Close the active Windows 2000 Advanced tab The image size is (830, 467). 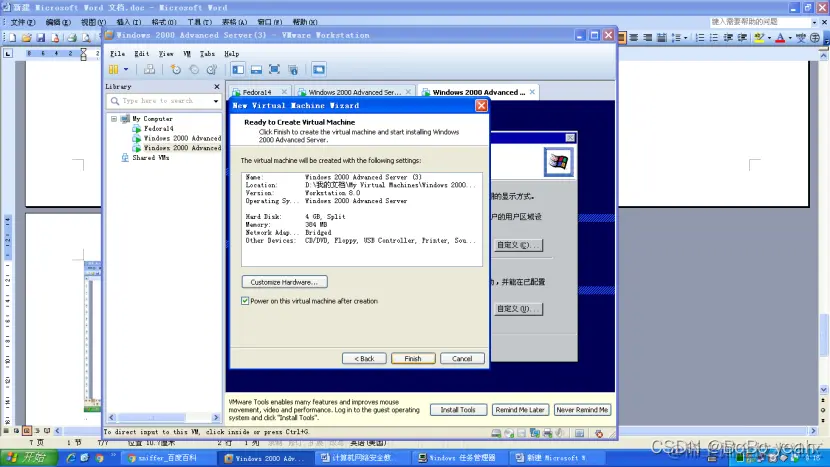click(x=532, y=92)
